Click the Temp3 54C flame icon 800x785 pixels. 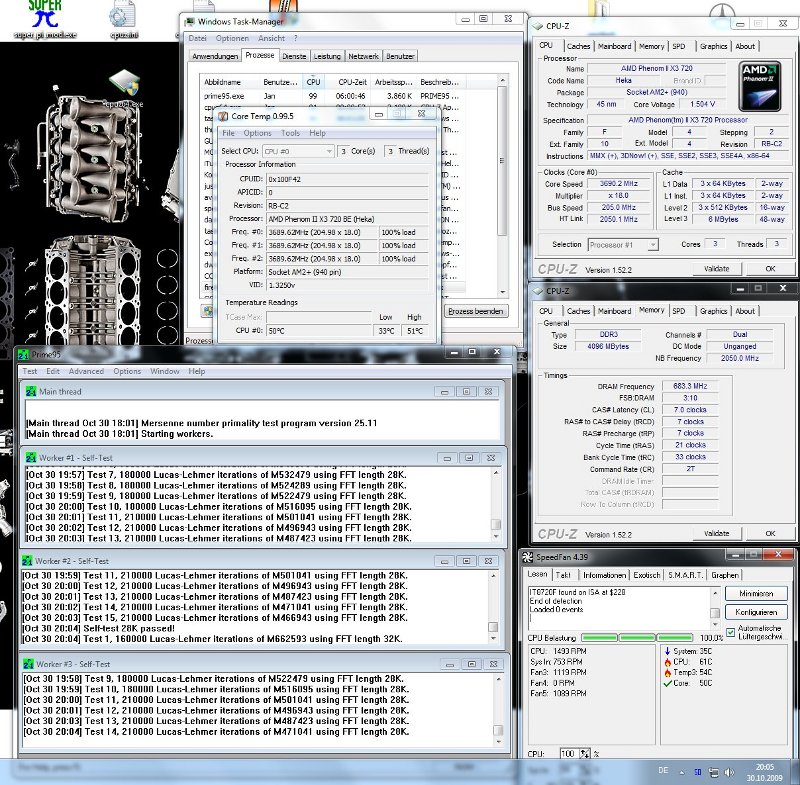tap(667, 672)
